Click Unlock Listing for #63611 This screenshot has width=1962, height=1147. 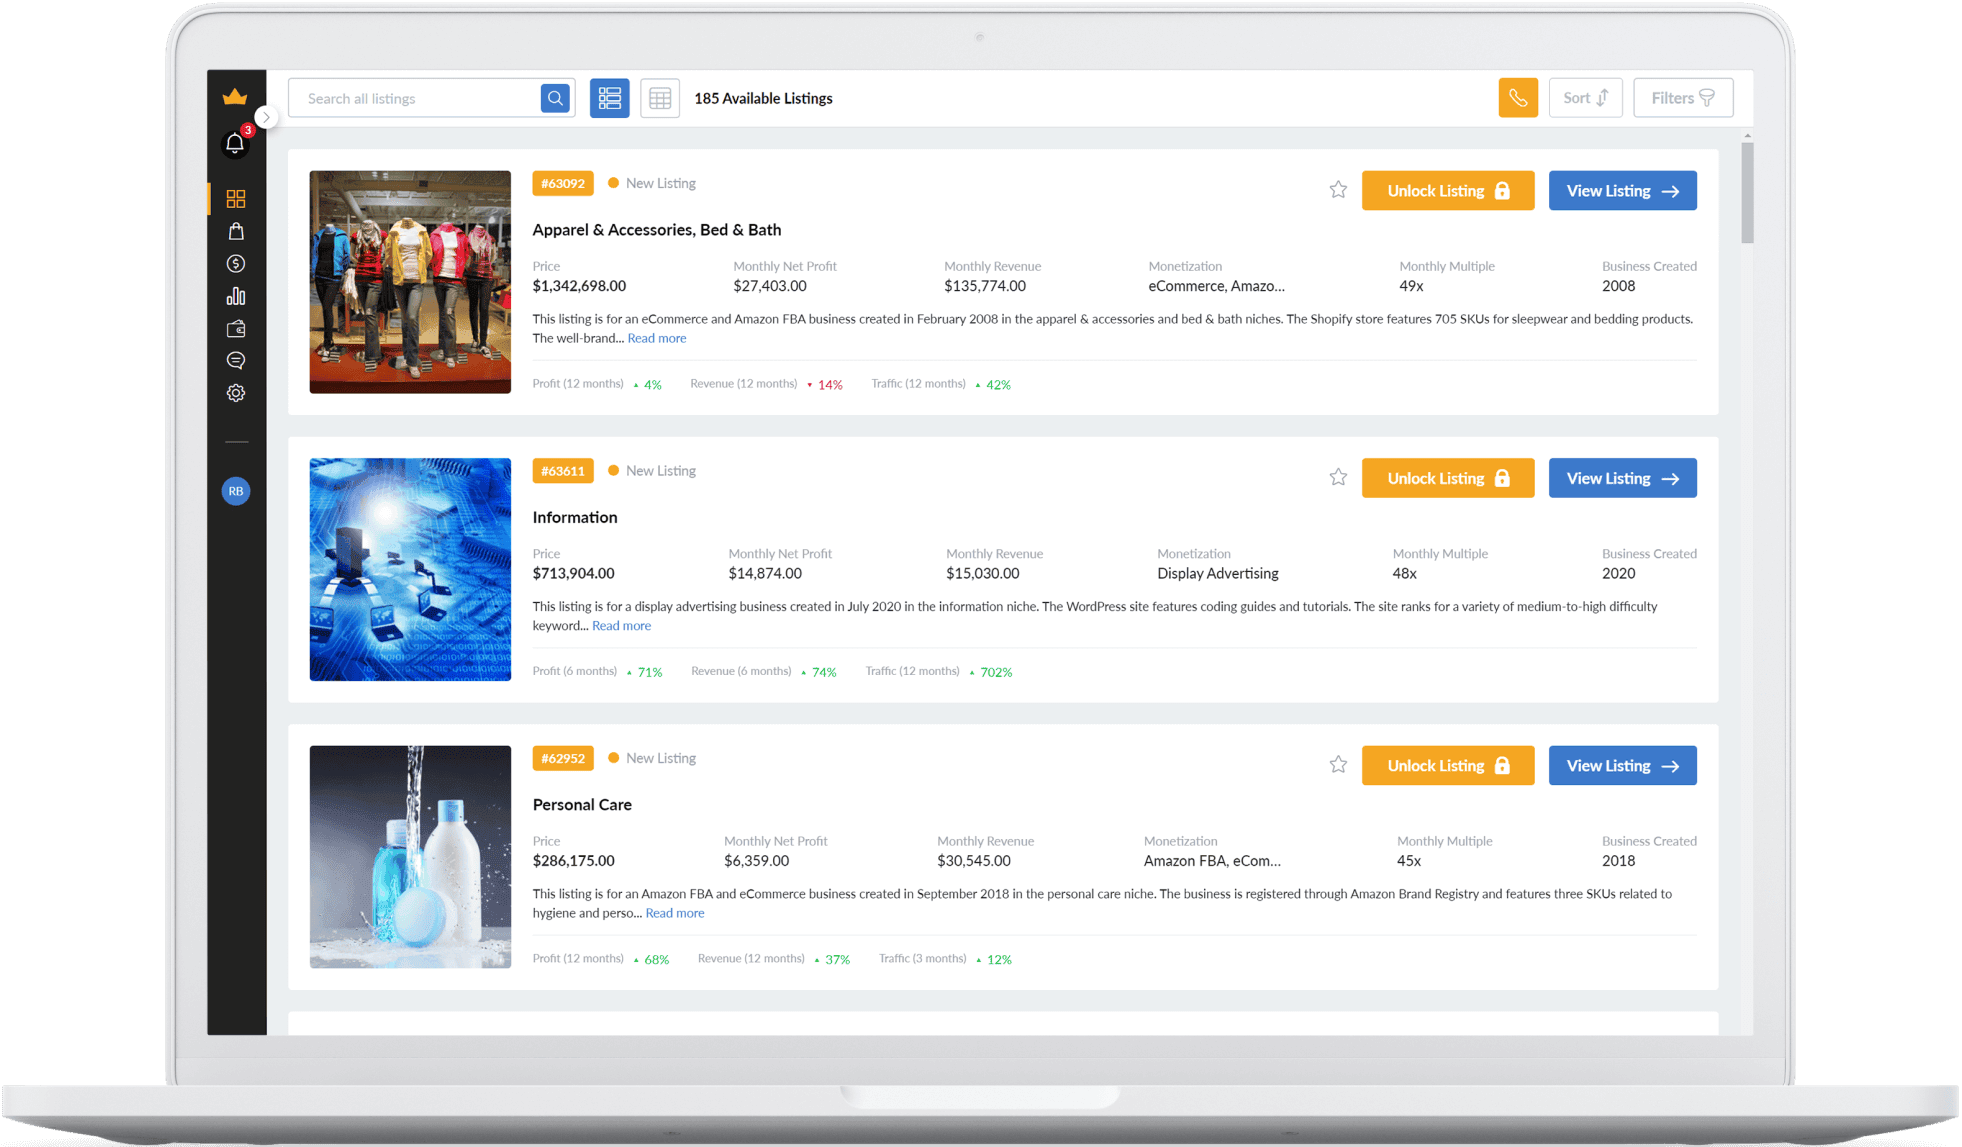(x=1447, y=478)
